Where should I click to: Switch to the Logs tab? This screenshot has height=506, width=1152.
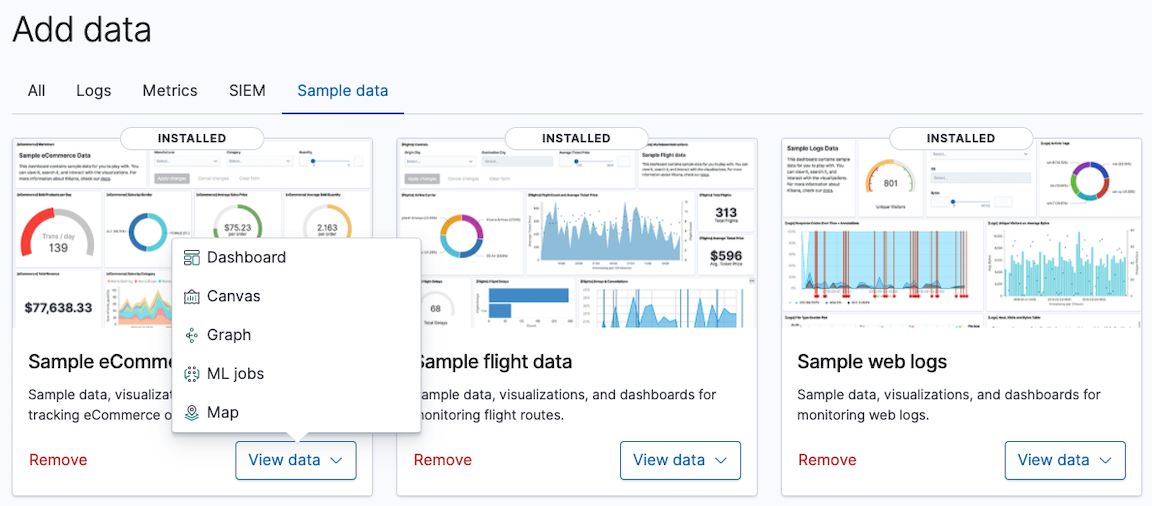[x=94, y=90]
